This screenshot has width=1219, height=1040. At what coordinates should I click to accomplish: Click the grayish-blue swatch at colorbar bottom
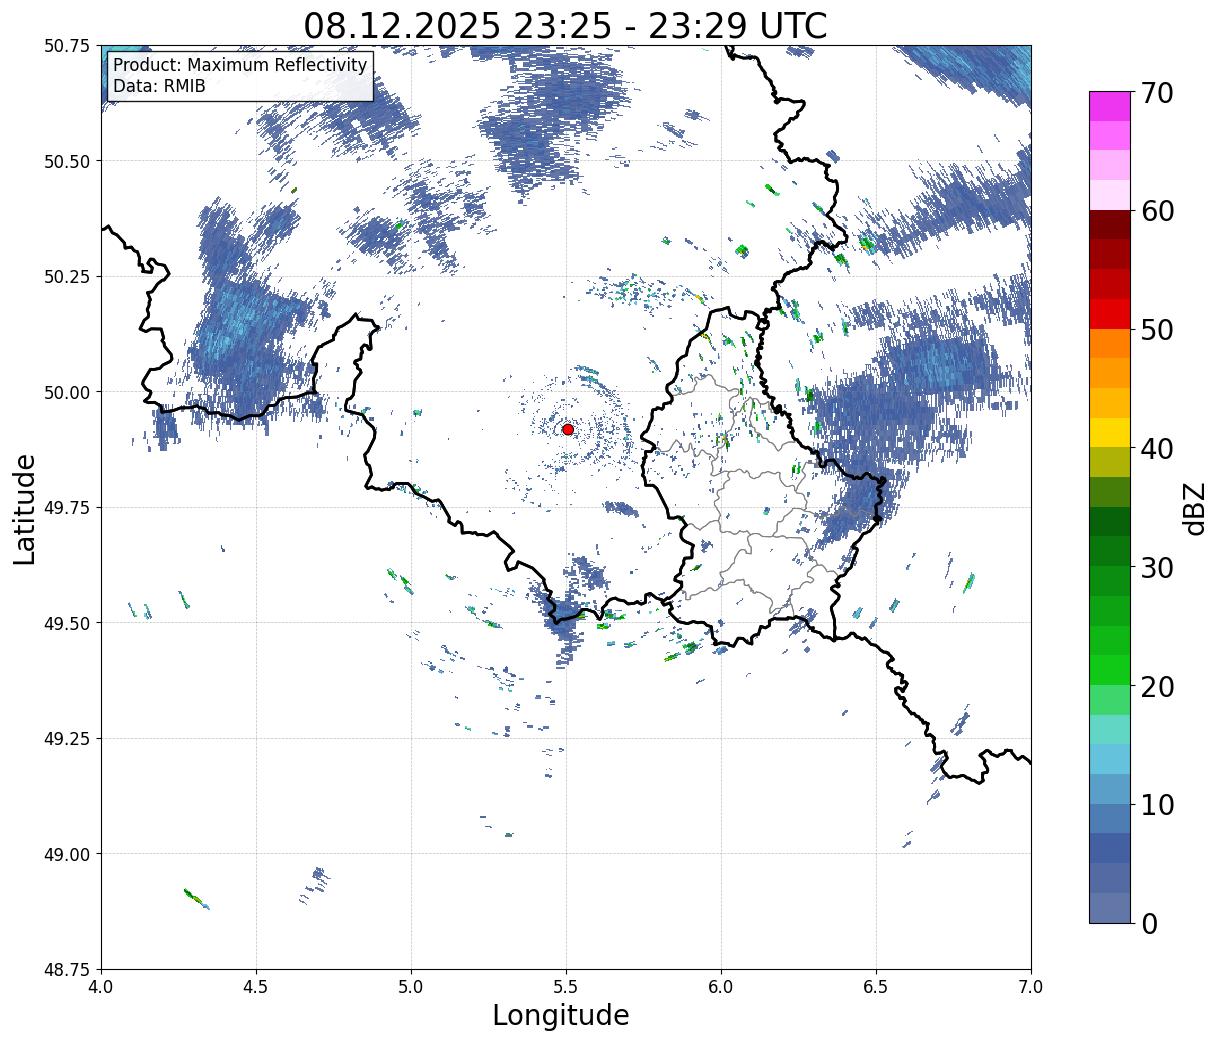tap(1110, 907)
